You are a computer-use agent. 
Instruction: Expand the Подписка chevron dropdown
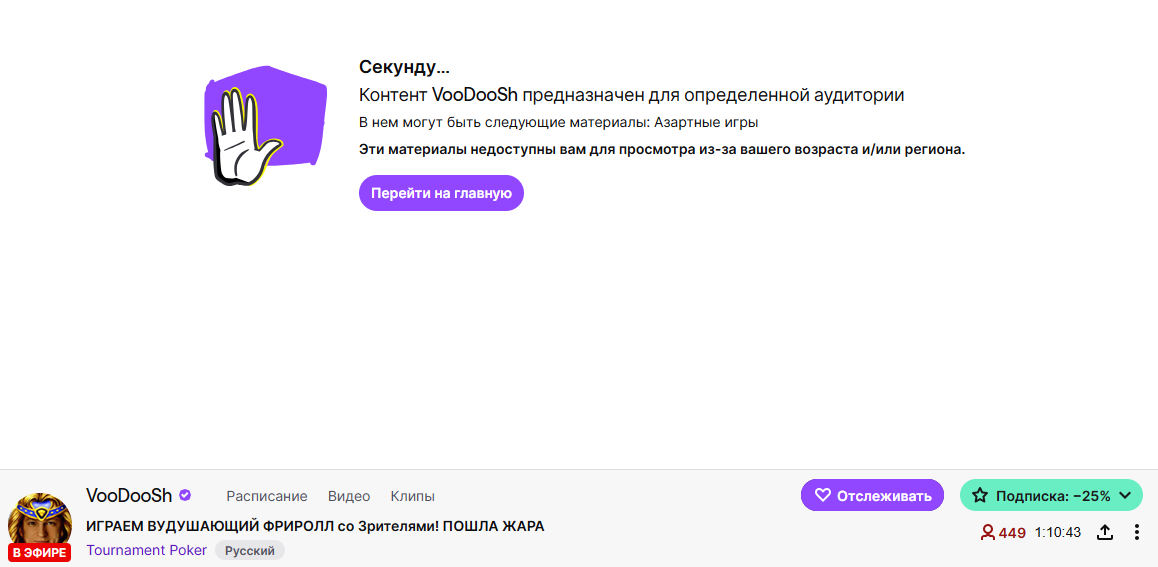point(1126,495)
